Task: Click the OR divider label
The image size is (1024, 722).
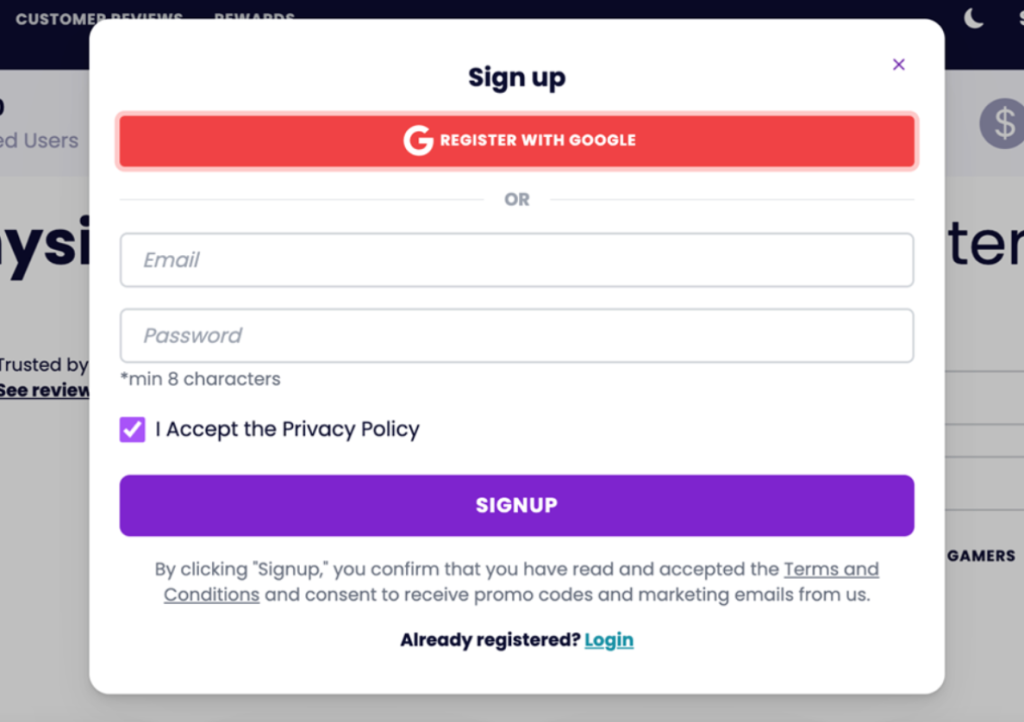Action: click(x=516, y=200)
